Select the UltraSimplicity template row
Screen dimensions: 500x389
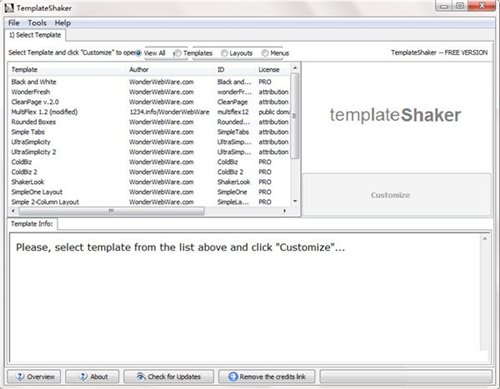coord(149,142)
